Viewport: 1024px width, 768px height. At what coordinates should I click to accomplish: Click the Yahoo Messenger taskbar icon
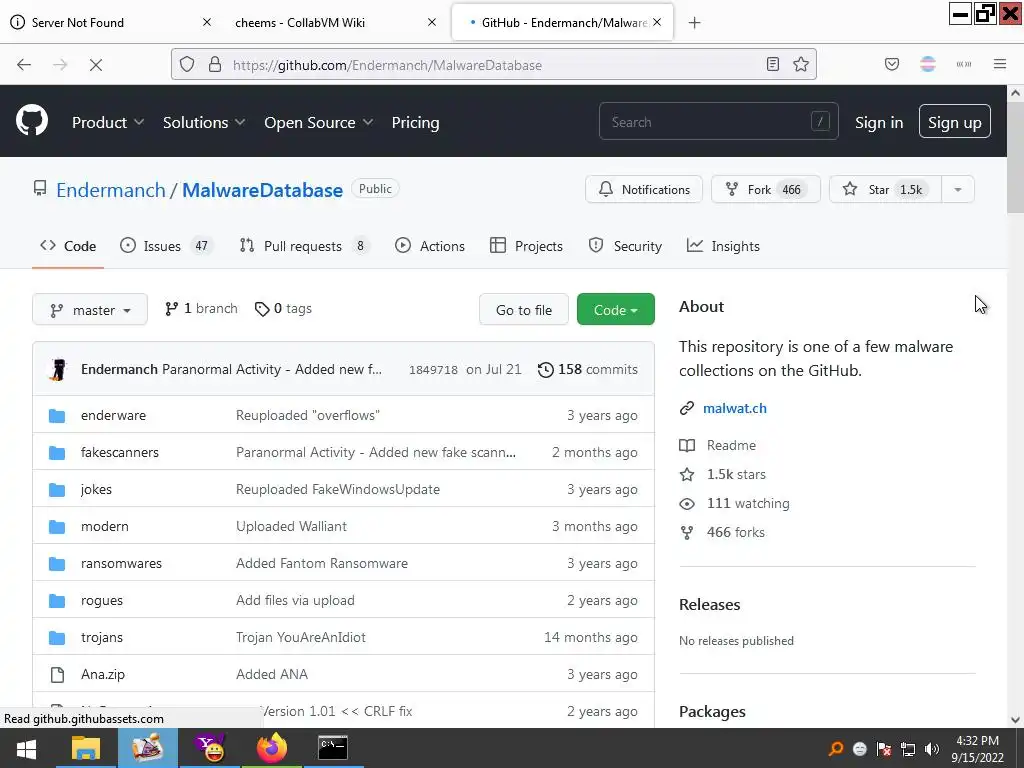coord(210,748)
